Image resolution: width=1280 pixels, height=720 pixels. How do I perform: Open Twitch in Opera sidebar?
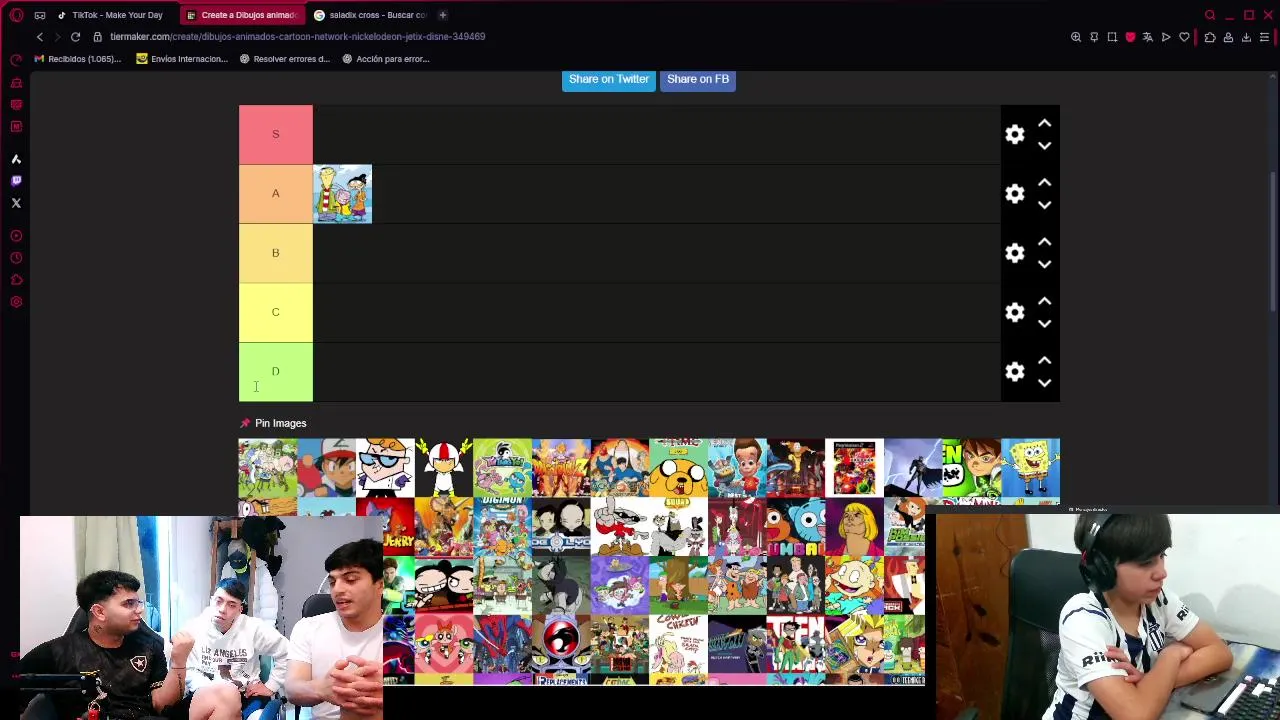click(16, 181)
